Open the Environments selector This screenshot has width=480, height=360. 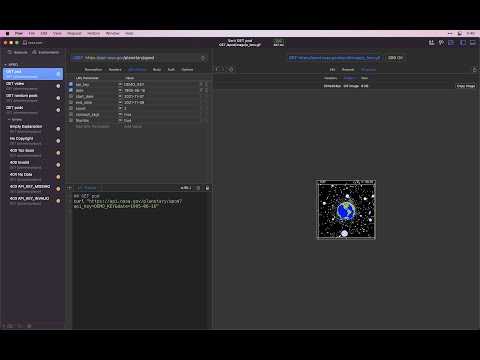(46, 52)
